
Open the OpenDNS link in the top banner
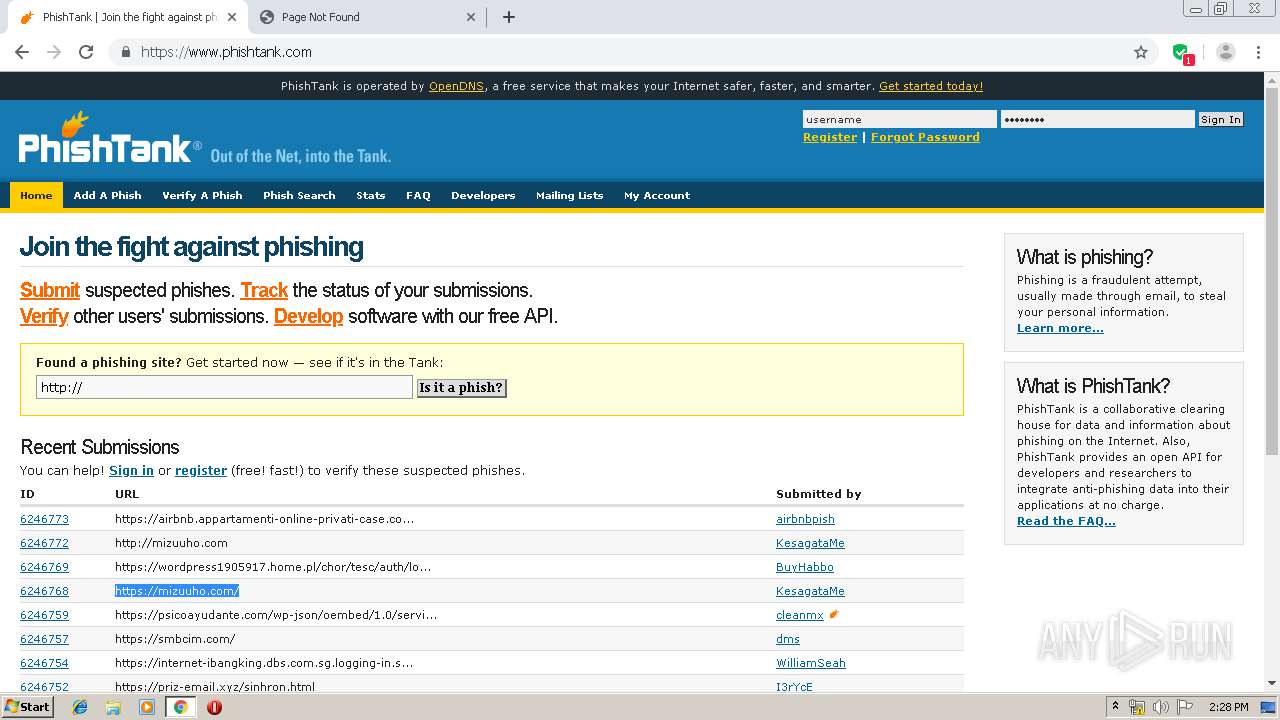456,86
